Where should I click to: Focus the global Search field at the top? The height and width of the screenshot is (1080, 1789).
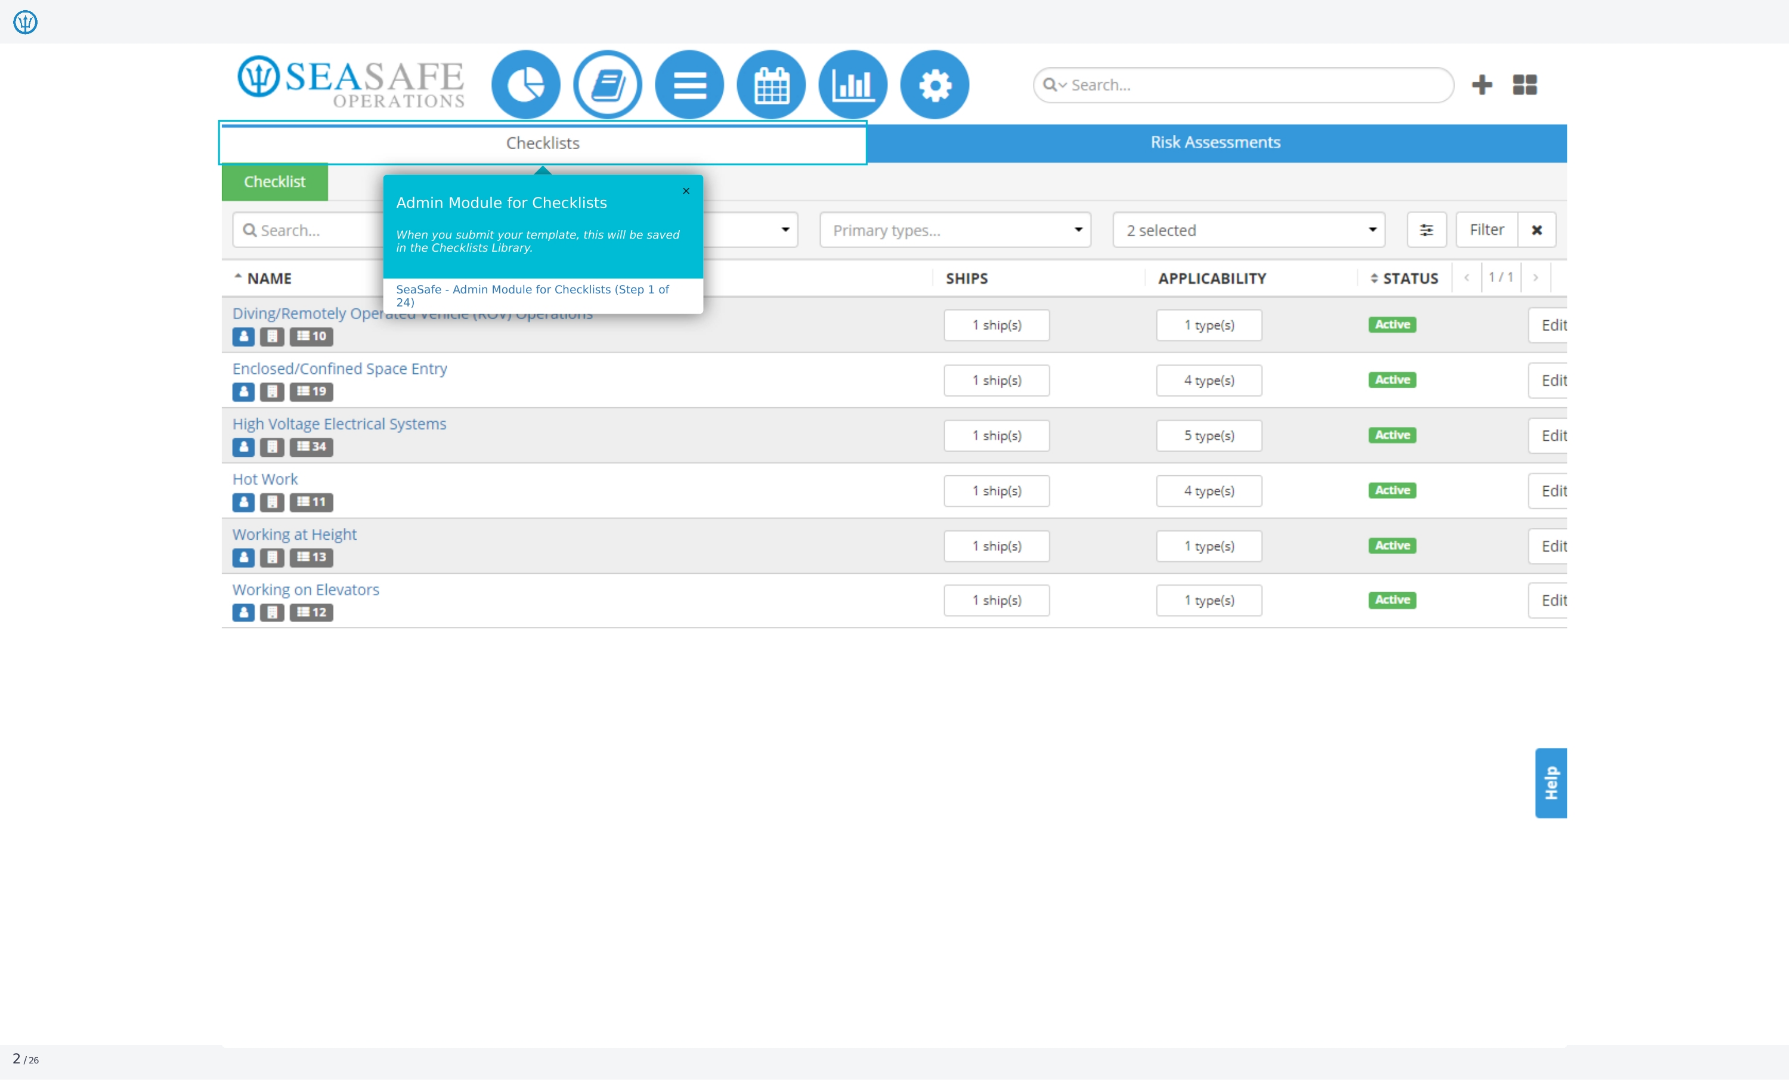point(1244,85)
